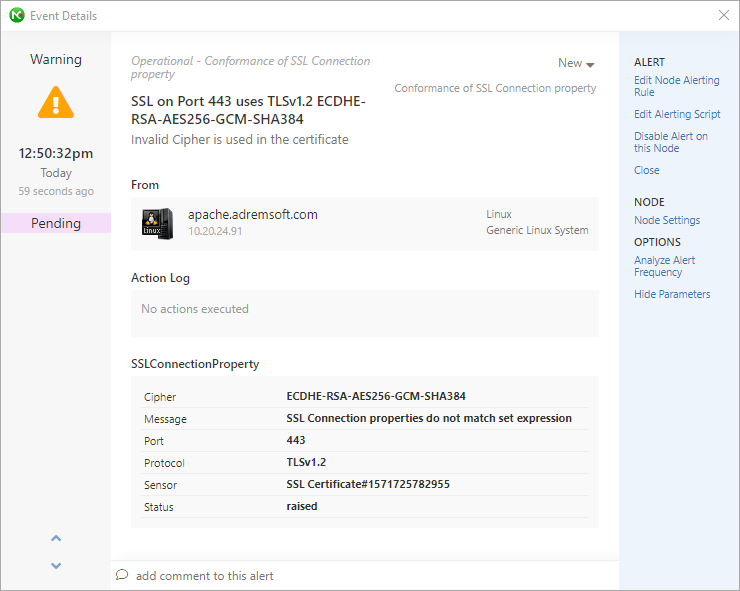Click the Protocol value TLSv1.2
This screenshot has height=591, width=740.
(306, 462)
